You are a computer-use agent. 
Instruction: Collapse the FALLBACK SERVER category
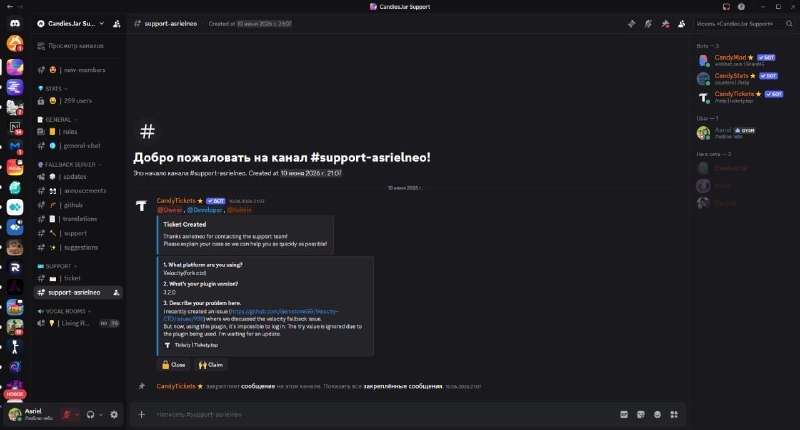pos(69,165)
